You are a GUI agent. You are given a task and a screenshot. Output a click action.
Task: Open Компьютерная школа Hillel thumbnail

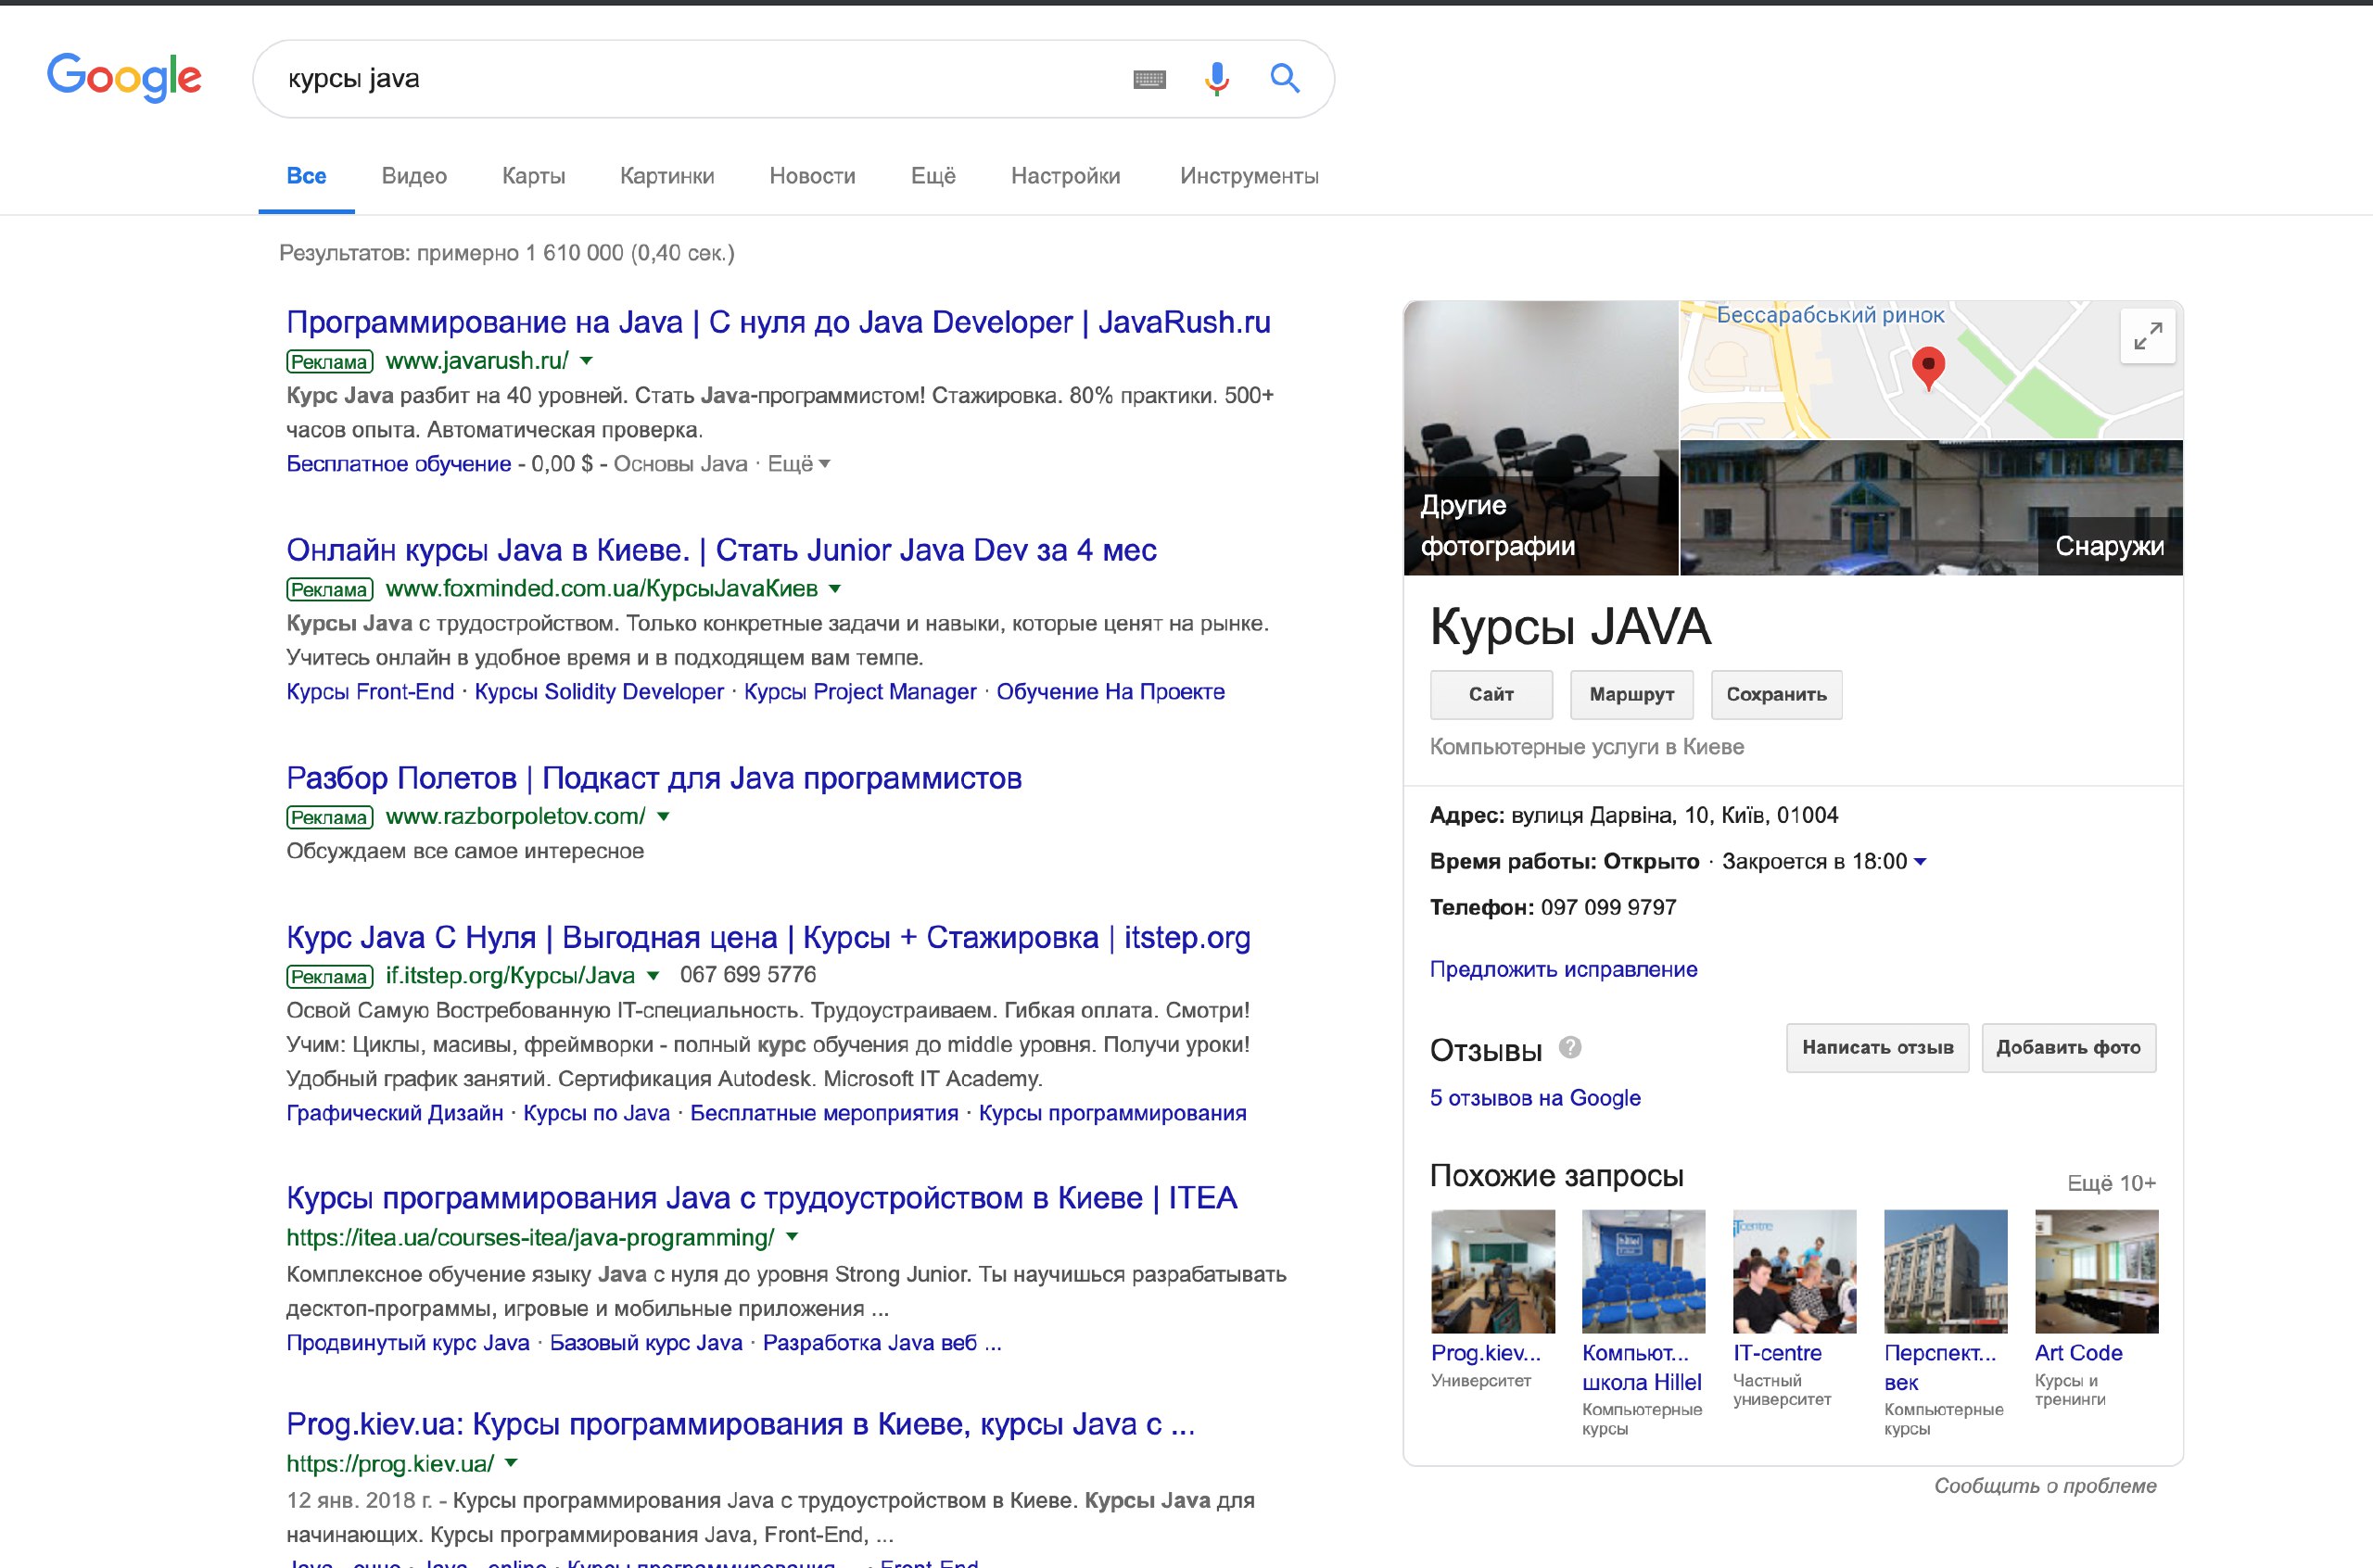1643,1271
